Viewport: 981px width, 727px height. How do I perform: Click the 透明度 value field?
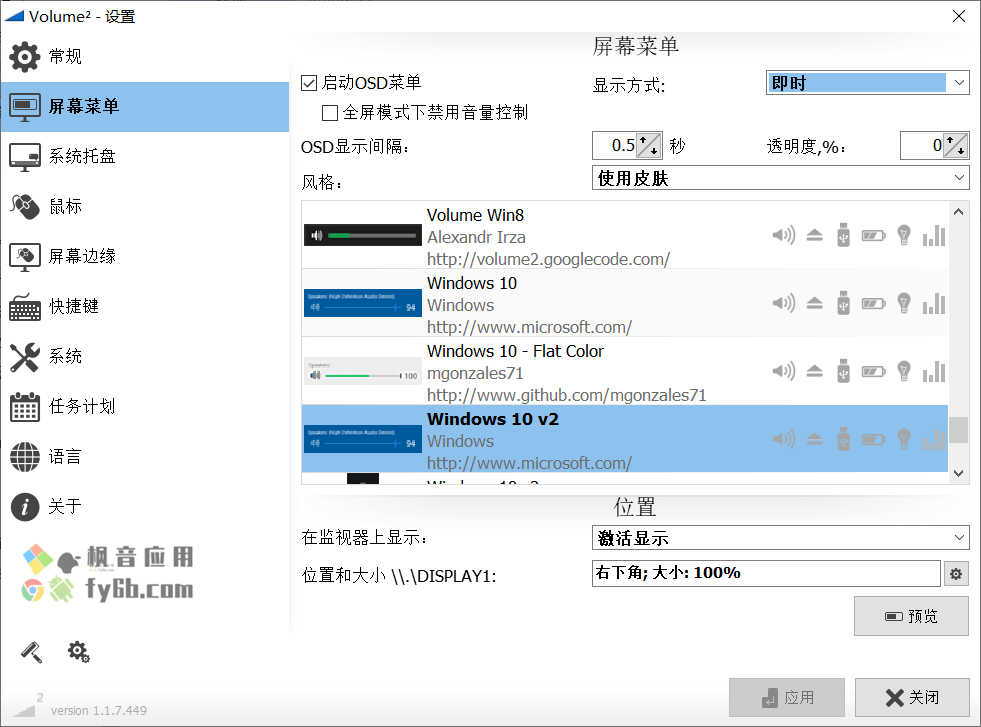click(x=922, y=146)
